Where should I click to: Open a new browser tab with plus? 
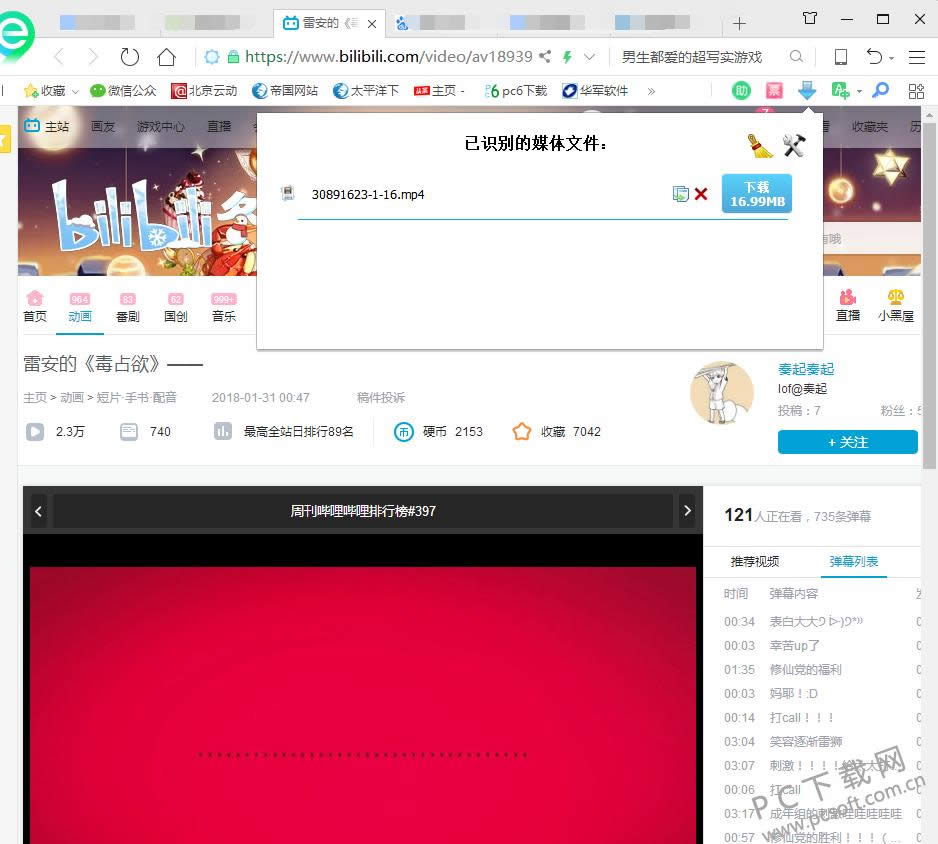tap(740, 23)
